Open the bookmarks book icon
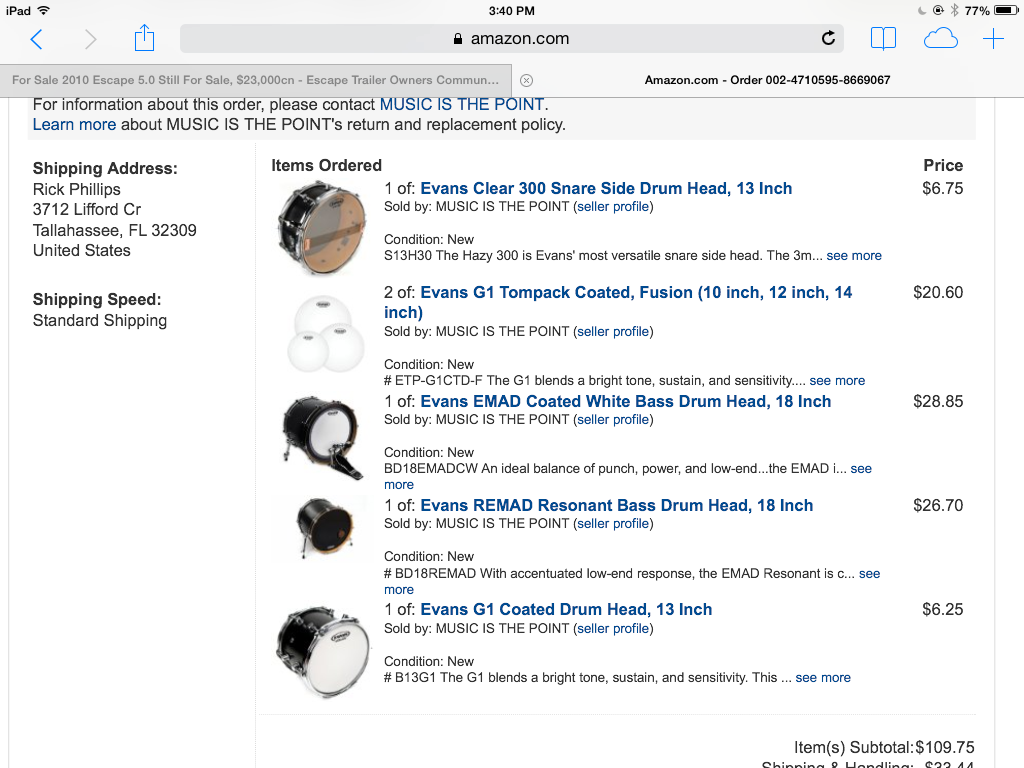Screen dimensions: 1024x768 [883, 39]
